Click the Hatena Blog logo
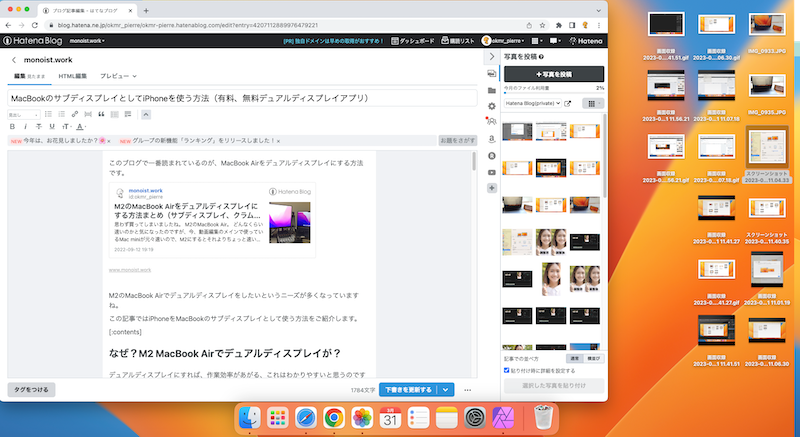This screenshot has width=800, height=437. coord(33,41)
